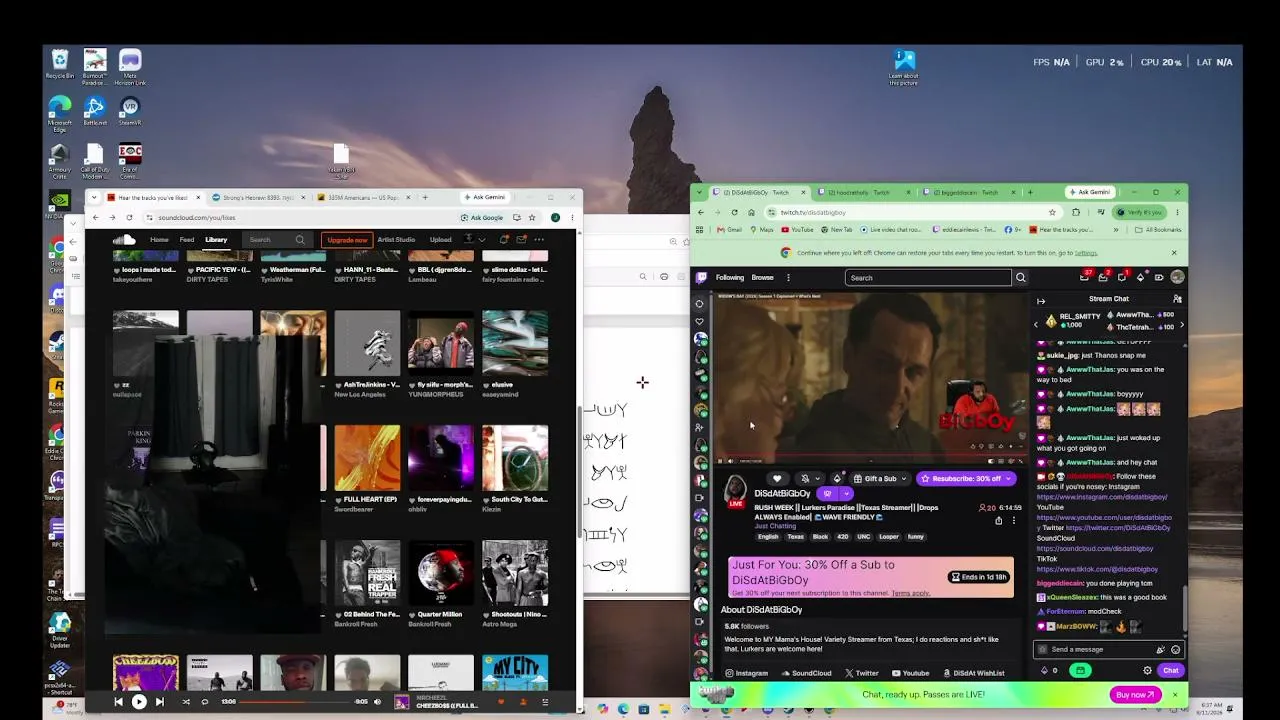Share the DiSdAtBiGbOy stream
The image size is (1280, 720).
click(x=999, y=521)
